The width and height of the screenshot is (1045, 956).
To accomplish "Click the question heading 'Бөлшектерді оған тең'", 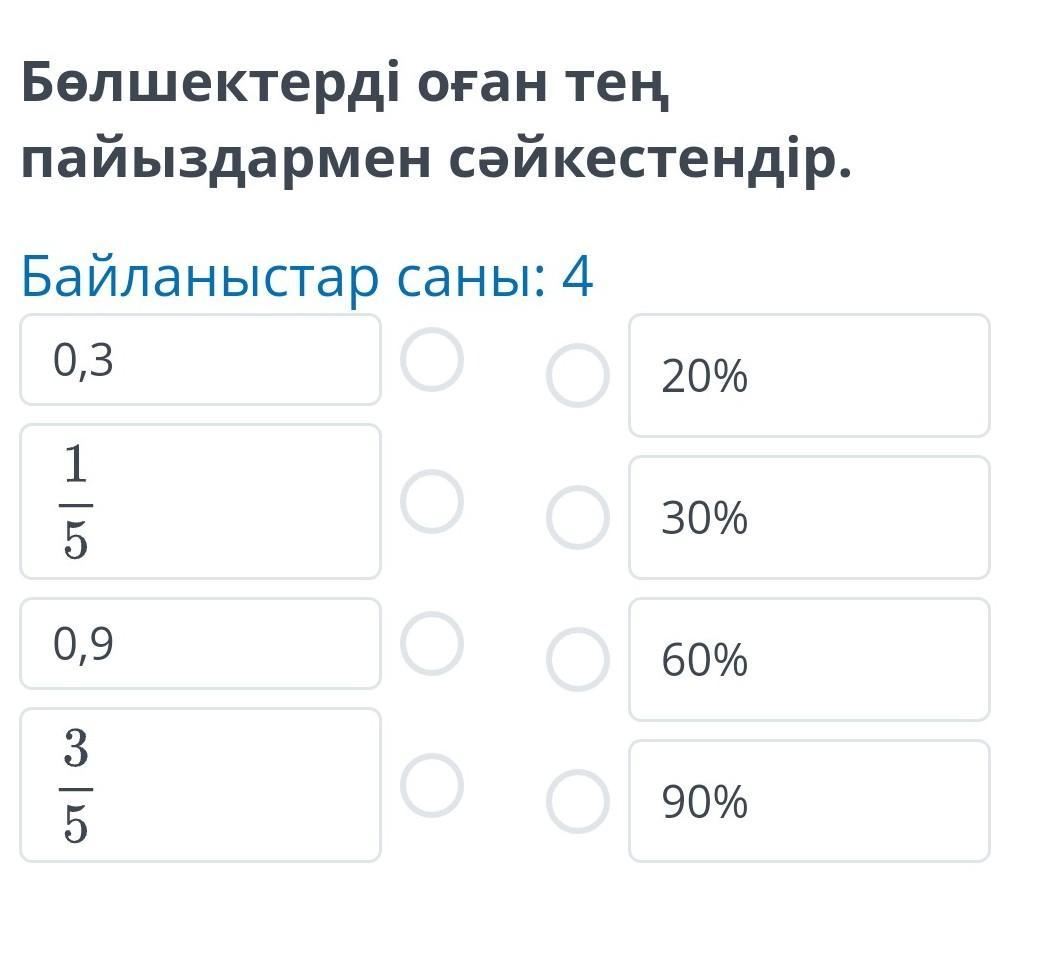I will (344, 87).
